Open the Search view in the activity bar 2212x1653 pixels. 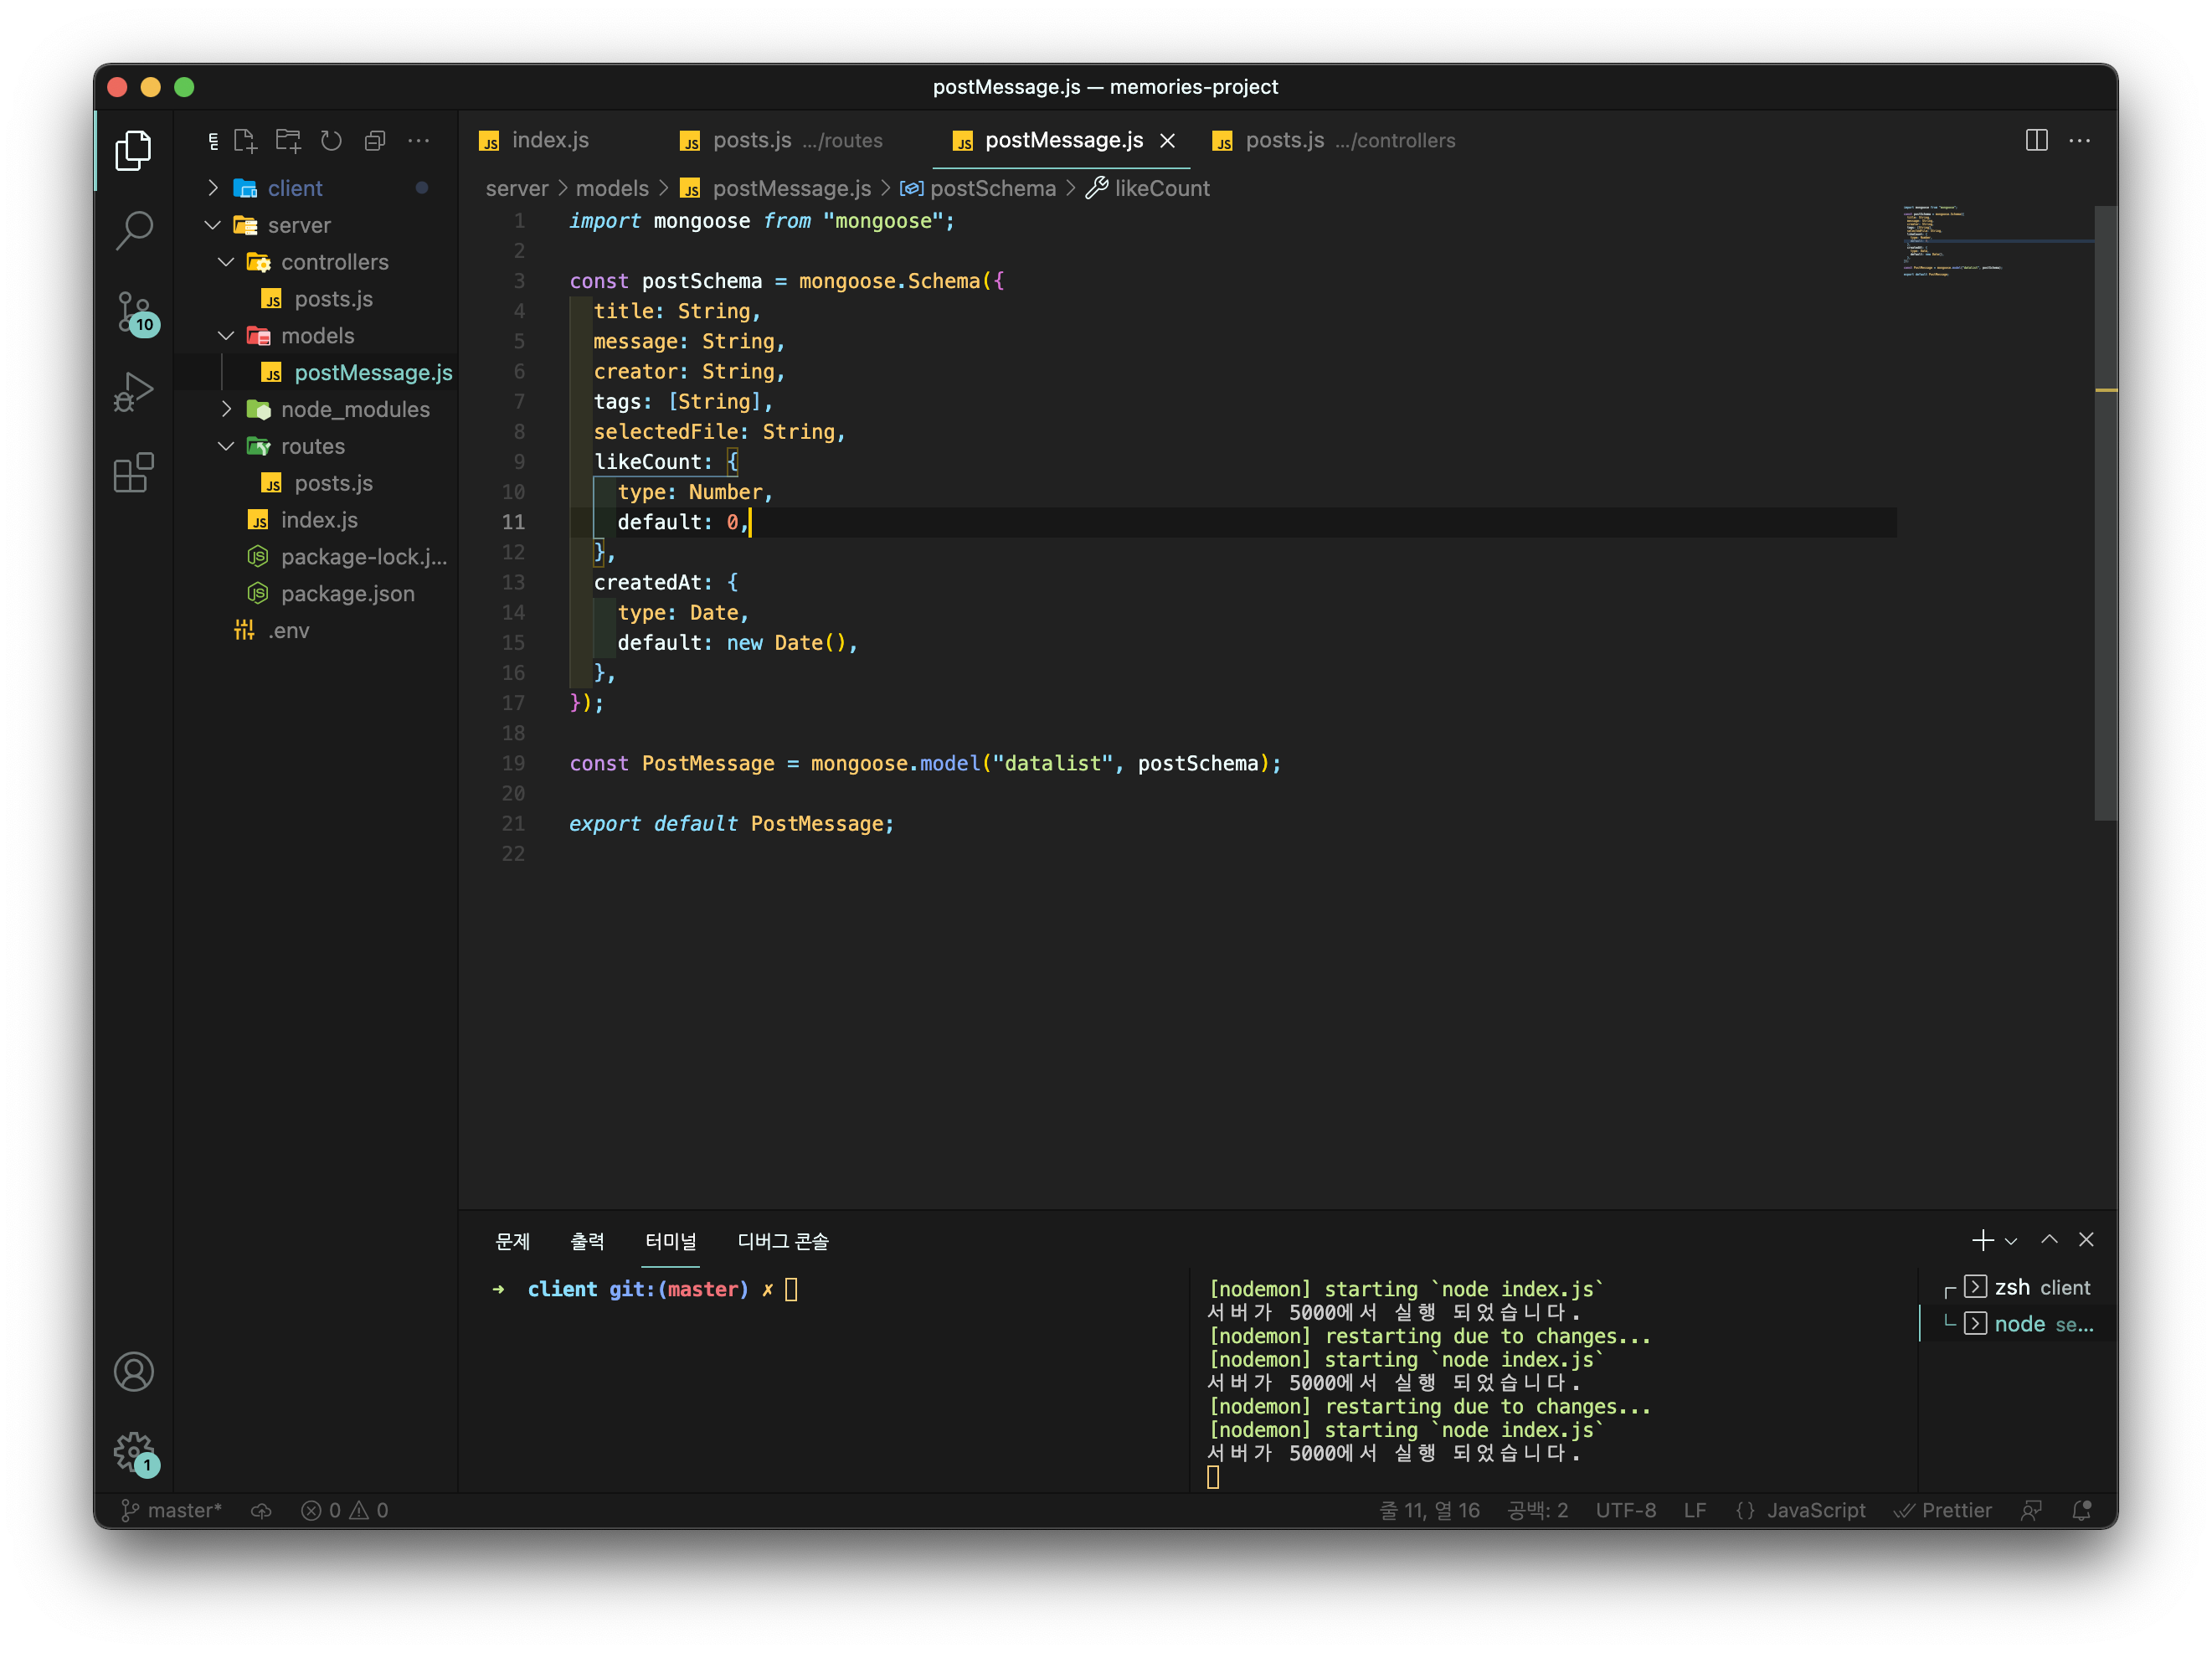134,230
